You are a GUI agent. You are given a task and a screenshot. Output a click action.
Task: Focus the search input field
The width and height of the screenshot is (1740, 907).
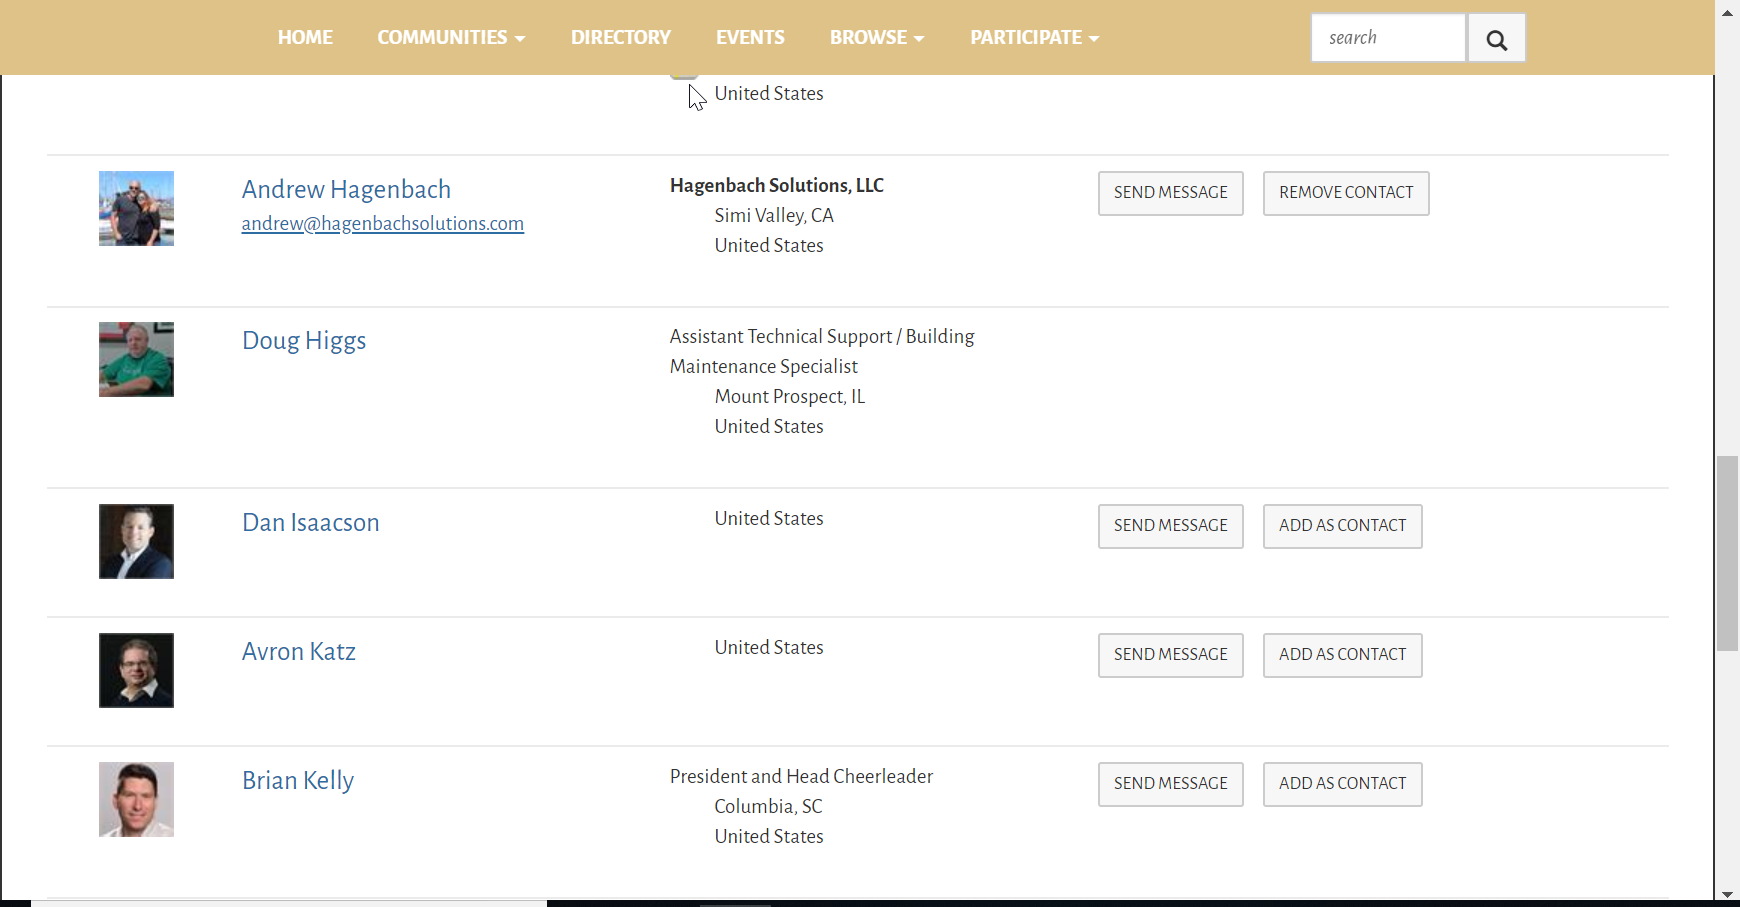point(1389,38)
